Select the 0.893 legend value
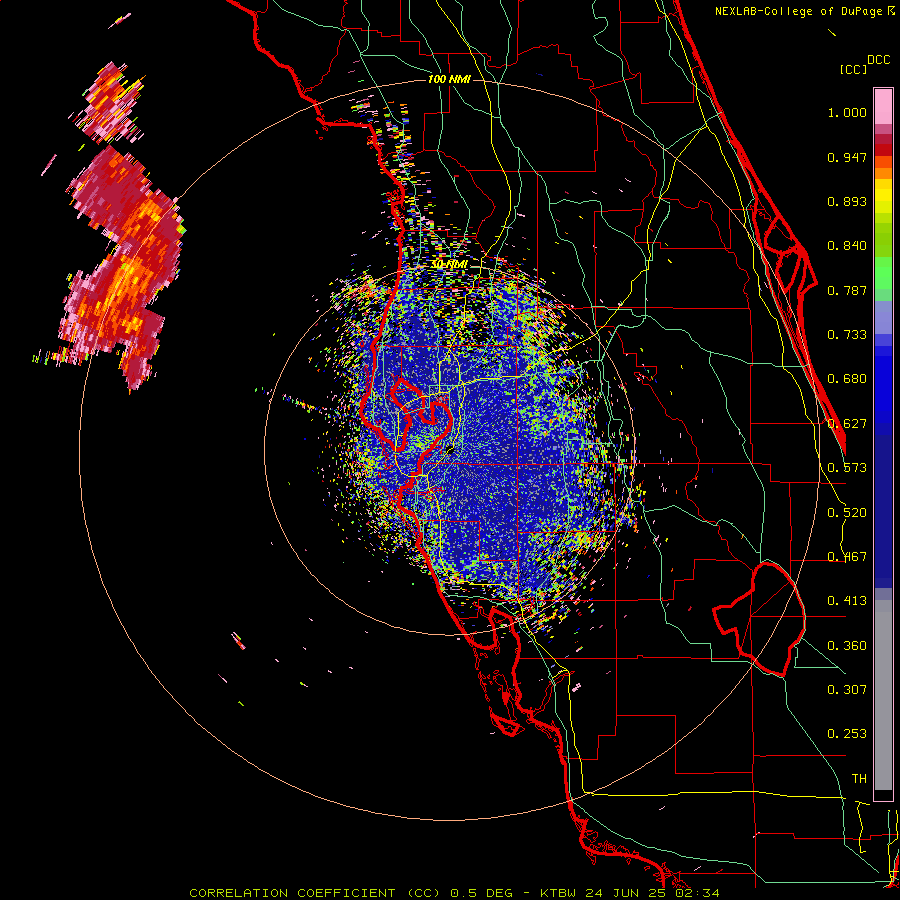 (x=847, y=202)
